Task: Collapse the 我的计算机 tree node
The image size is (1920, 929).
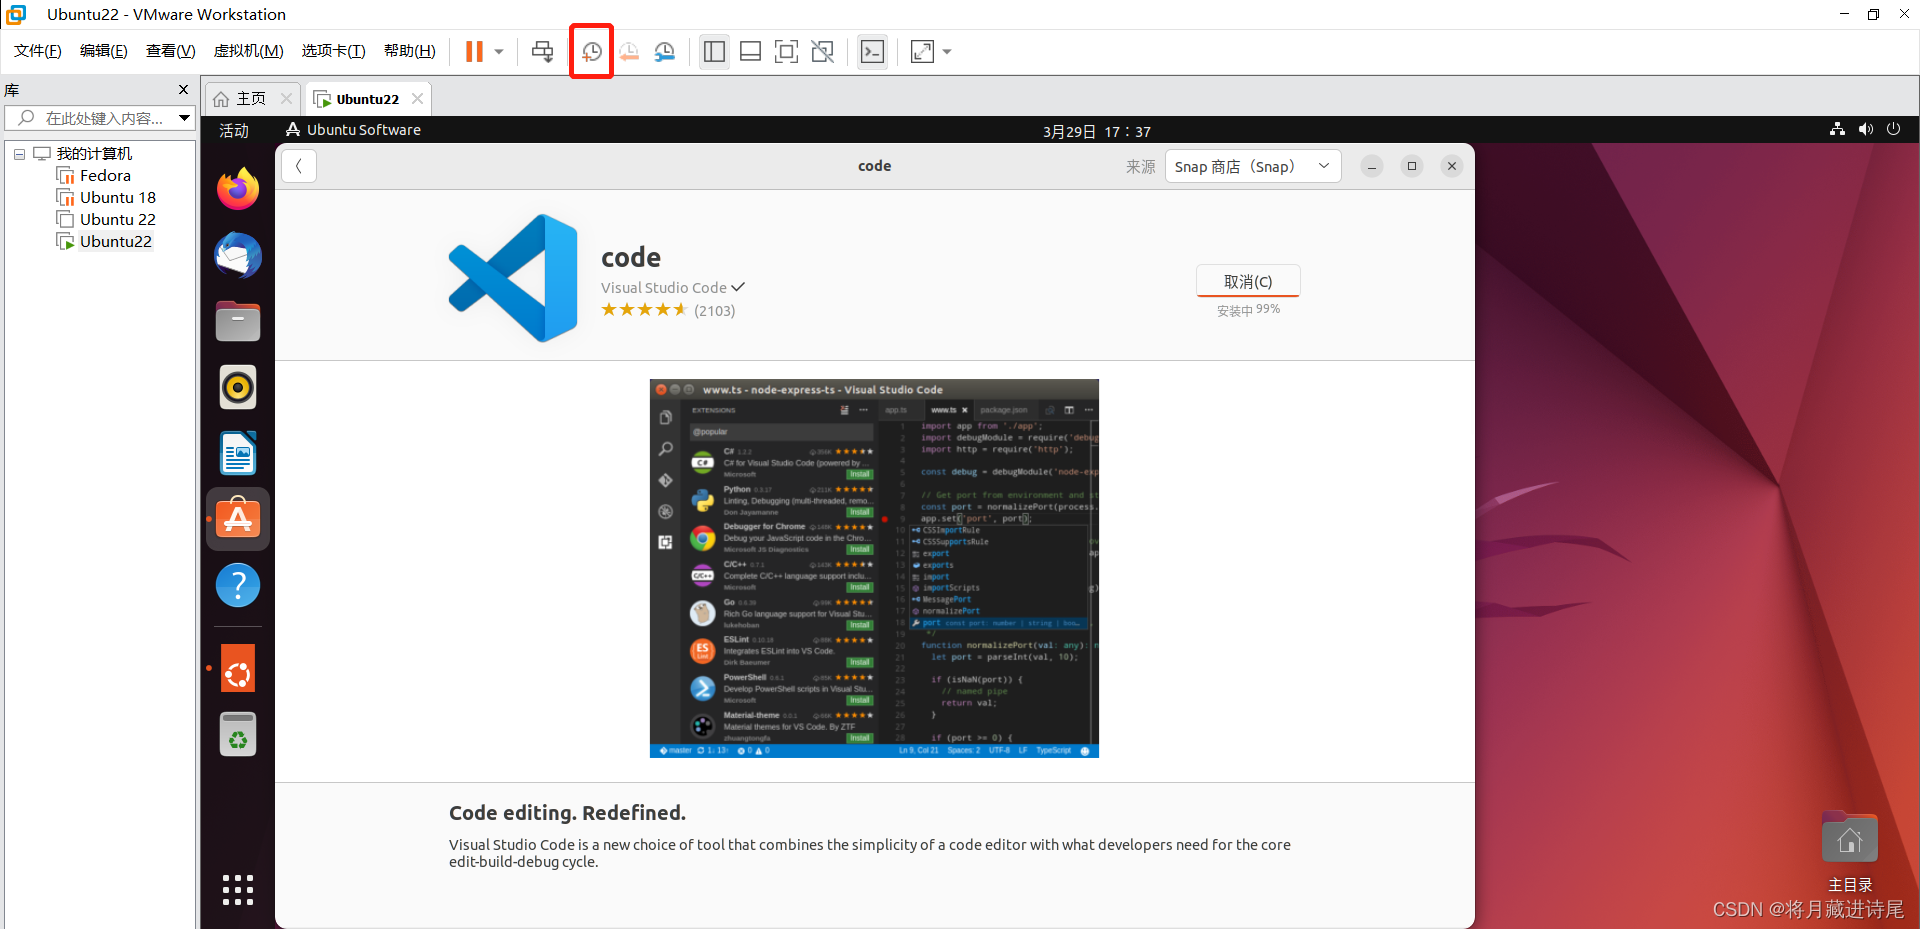Action: pyautogui.click(x=19, y=154)
